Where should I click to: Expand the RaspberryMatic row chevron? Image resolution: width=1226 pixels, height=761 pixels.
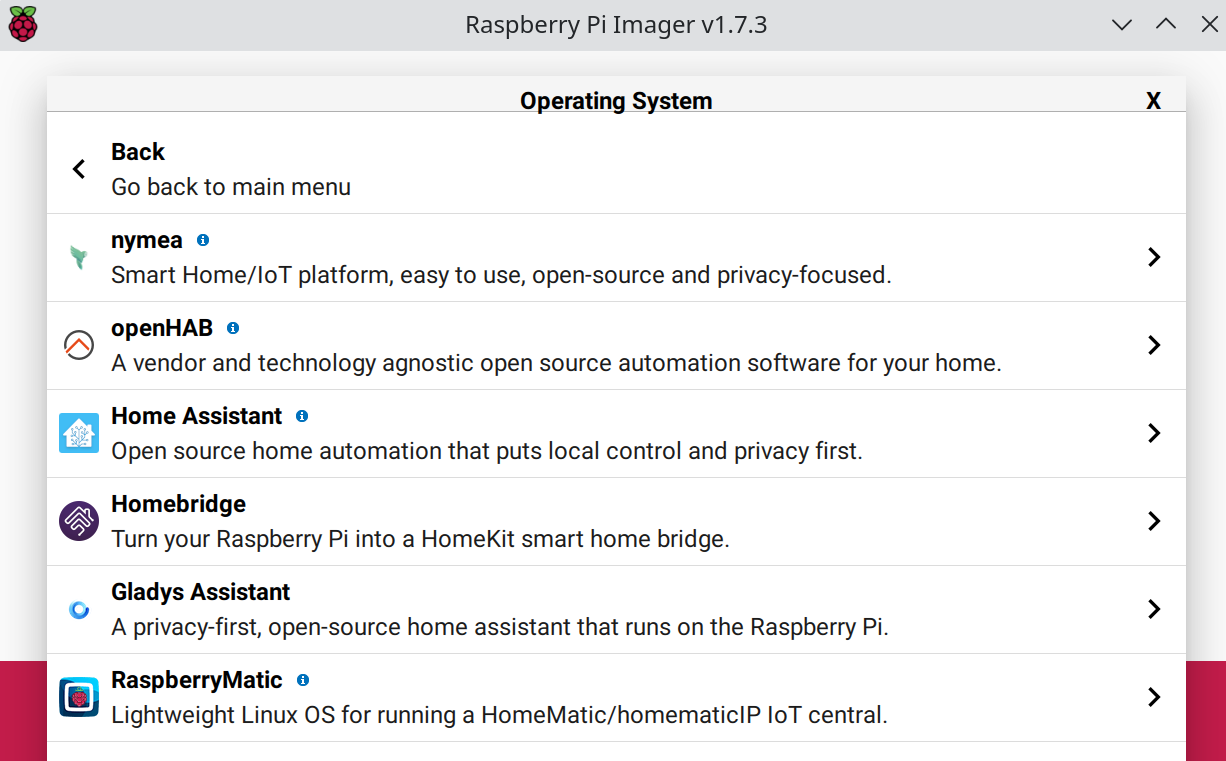point(1154,697)
